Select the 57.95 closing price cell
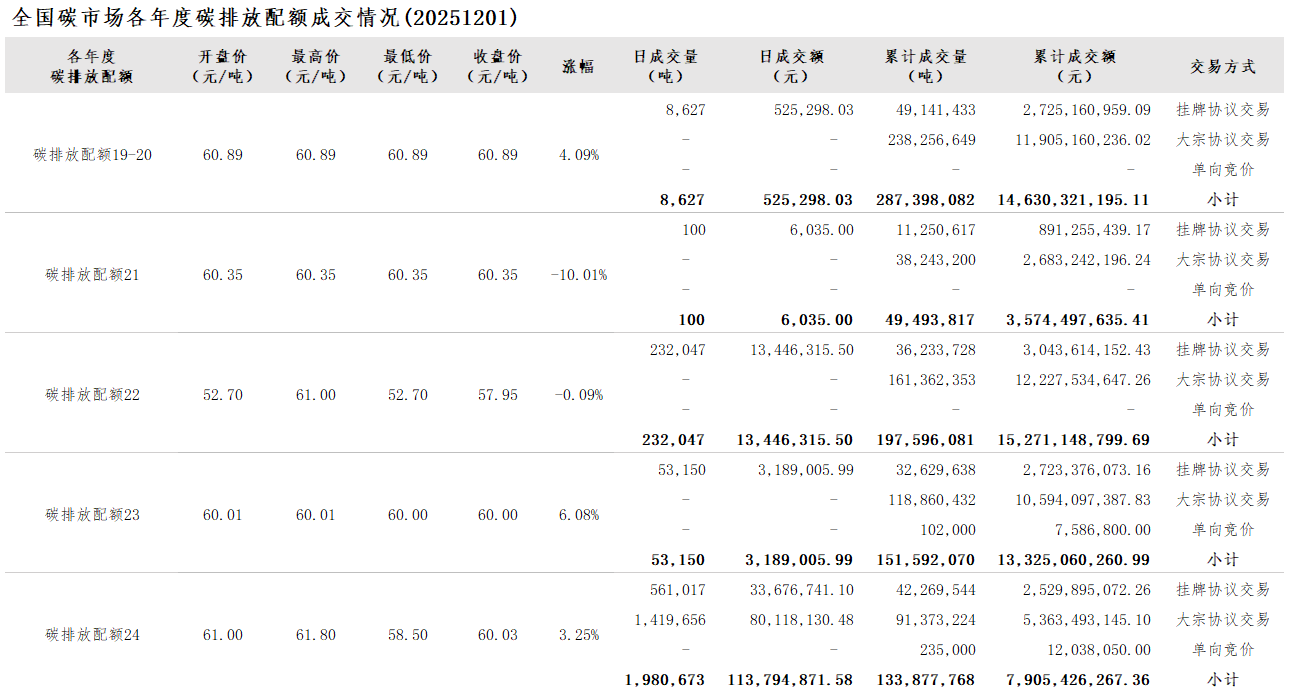1291x694 pixels. click(498, 395)
